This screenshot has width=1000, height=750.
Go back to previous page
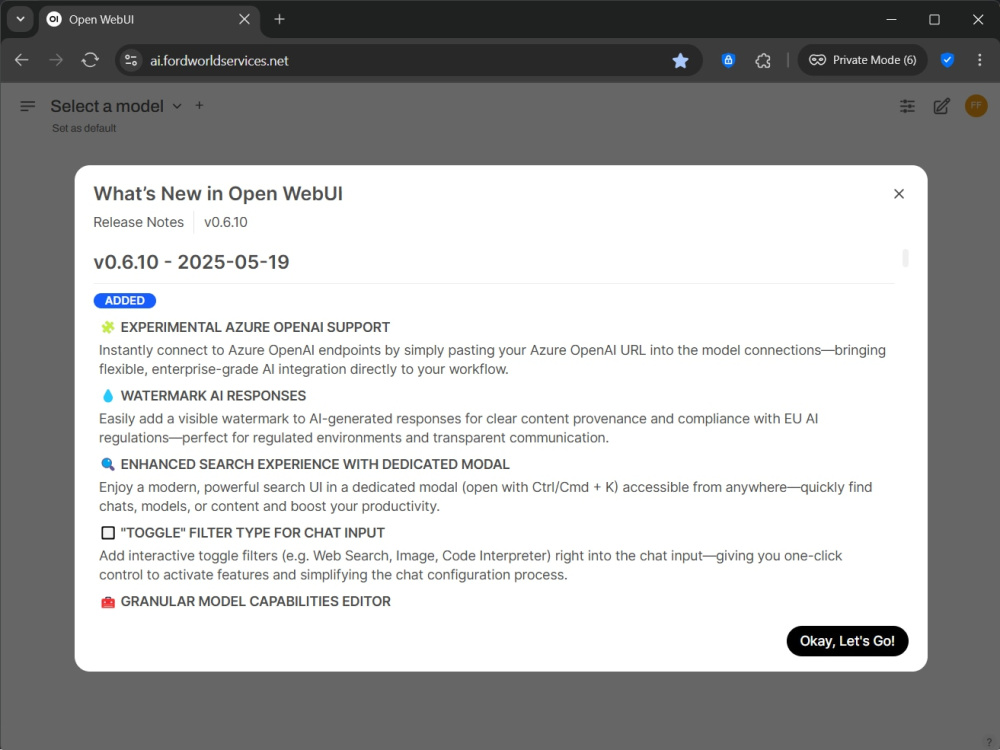22,60
